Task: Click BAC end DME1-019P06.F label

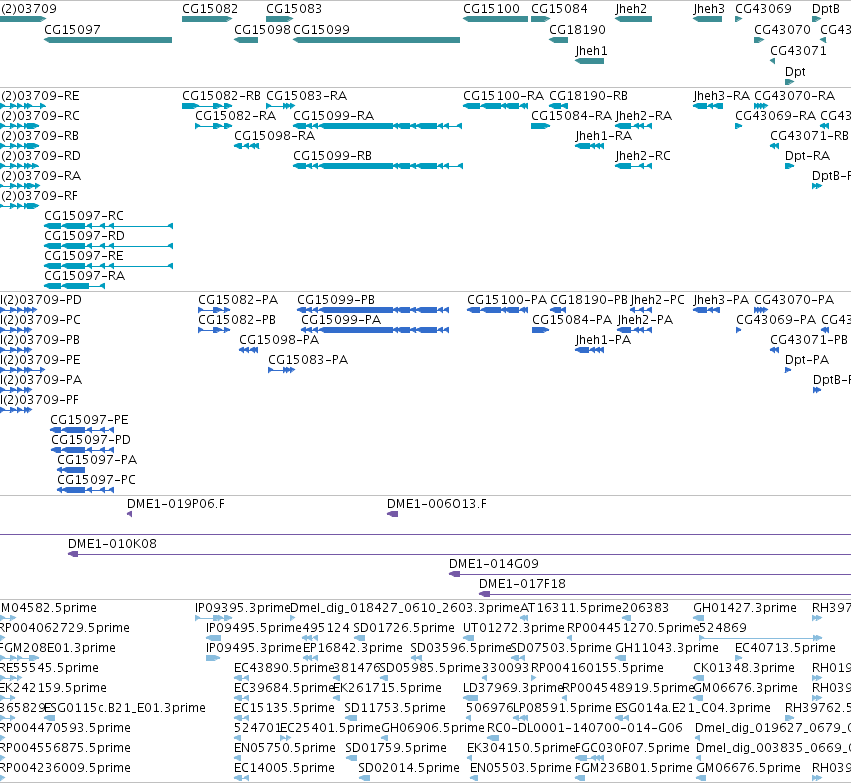Action: click(x=176, y=504)
